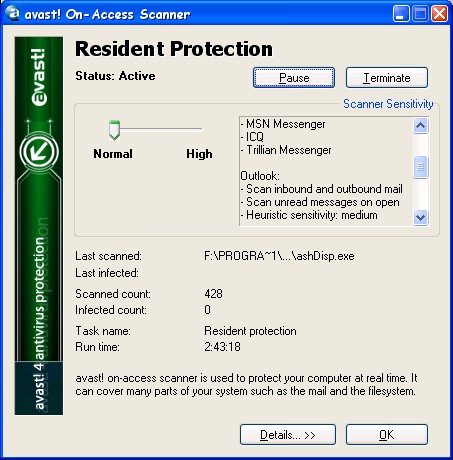Click the last scanned path ashDisp.exe
This screenshot has width=453, height=460.
tap(279, 256)
